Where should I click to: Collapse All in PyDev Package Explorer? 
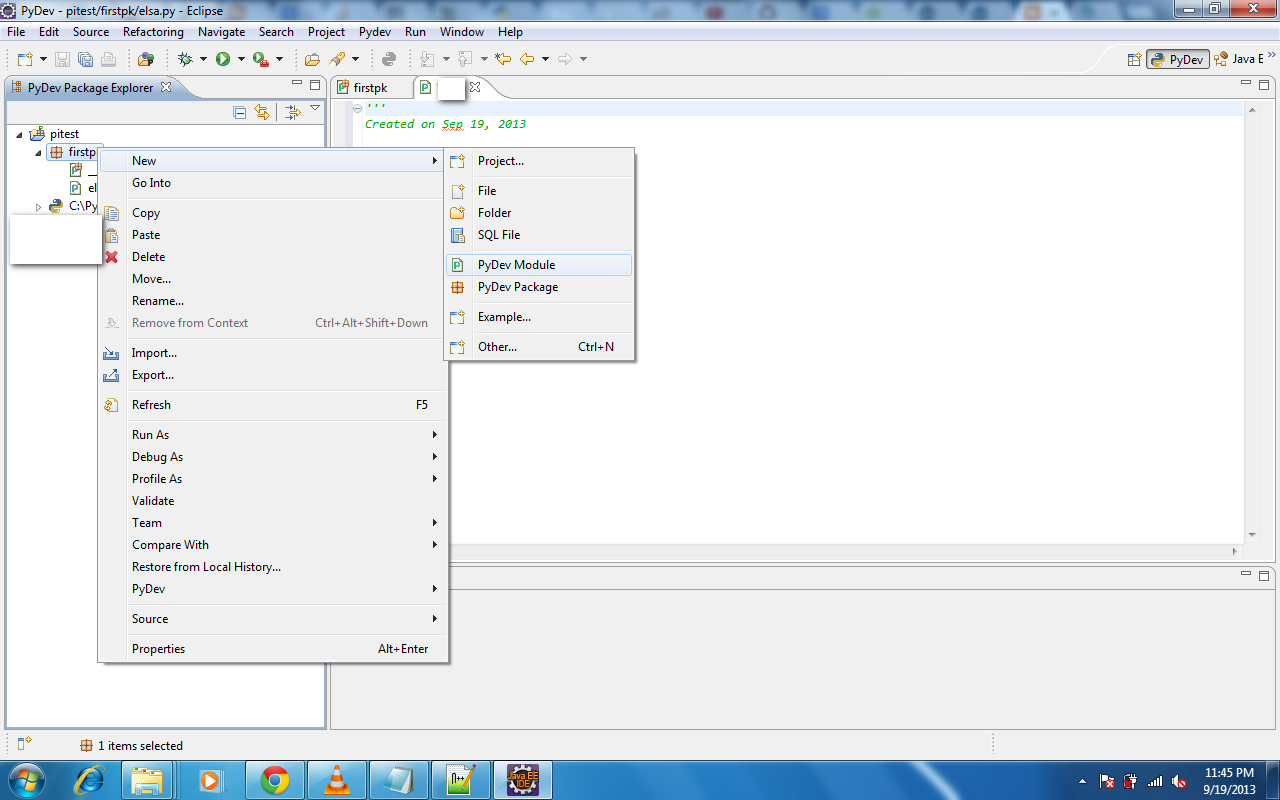point(239,112)
